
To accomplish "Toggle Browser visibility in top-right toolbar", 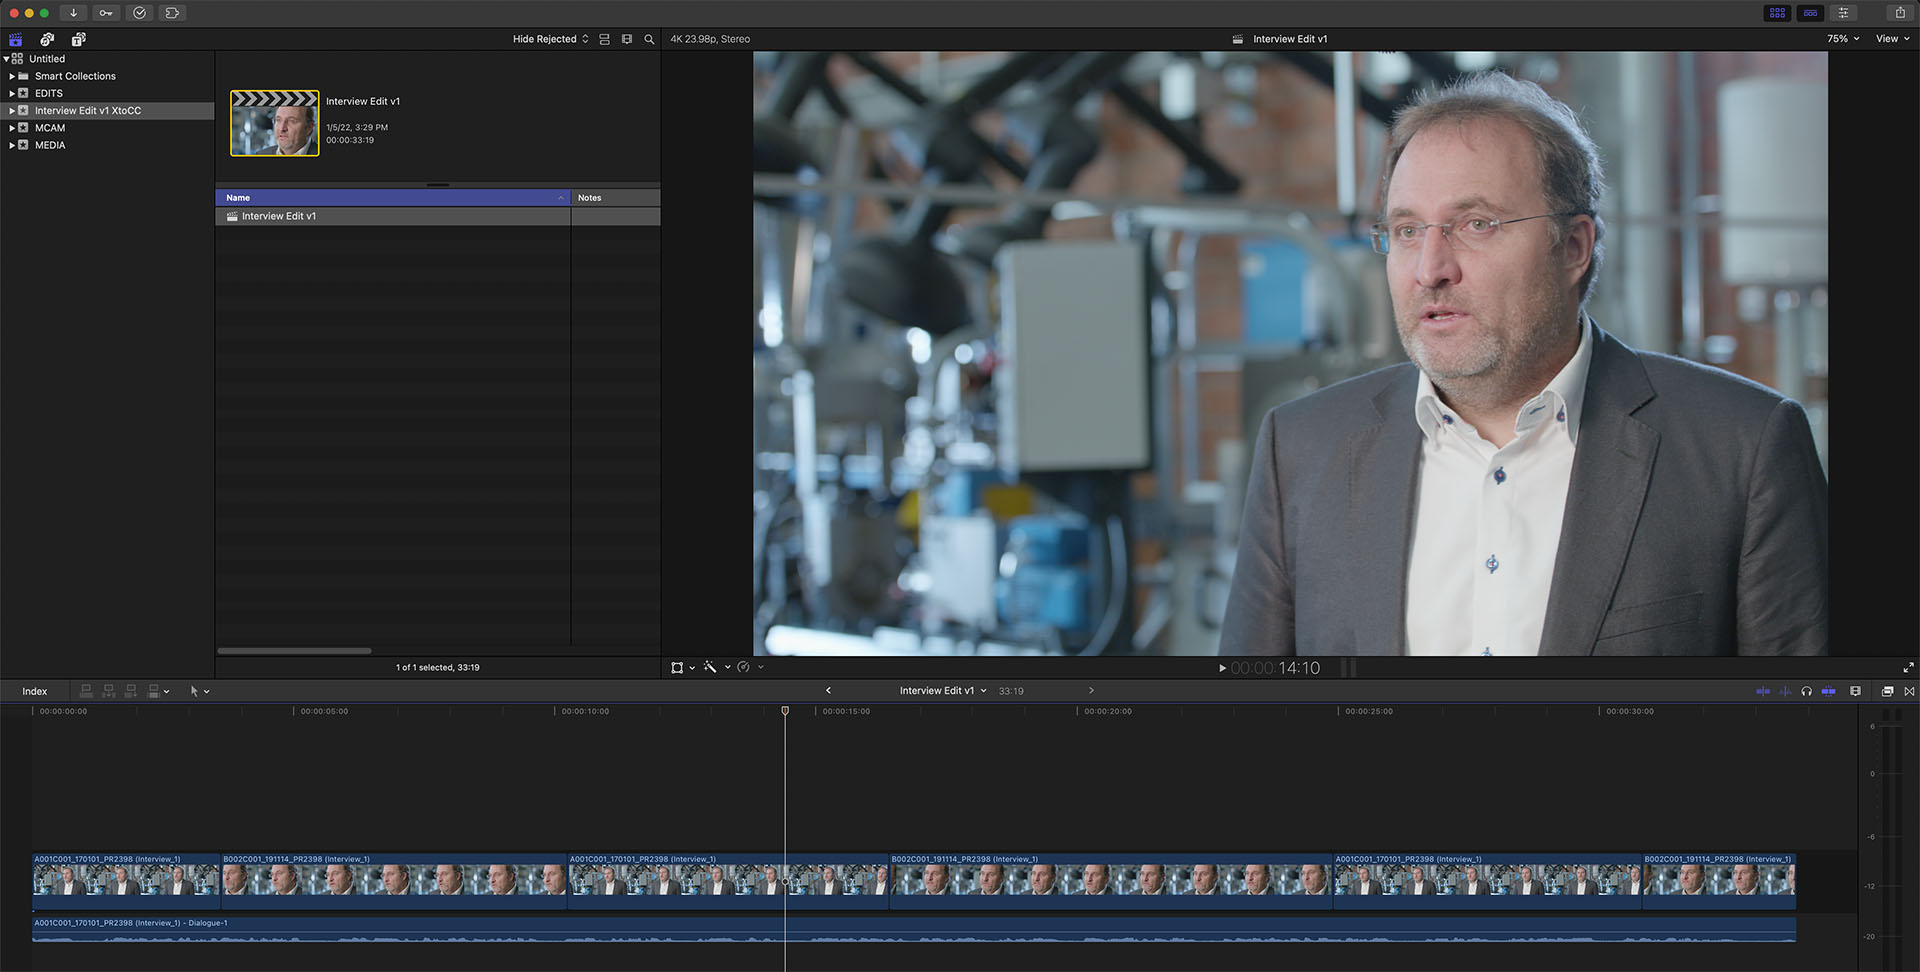I will [x=1777, y=13].
